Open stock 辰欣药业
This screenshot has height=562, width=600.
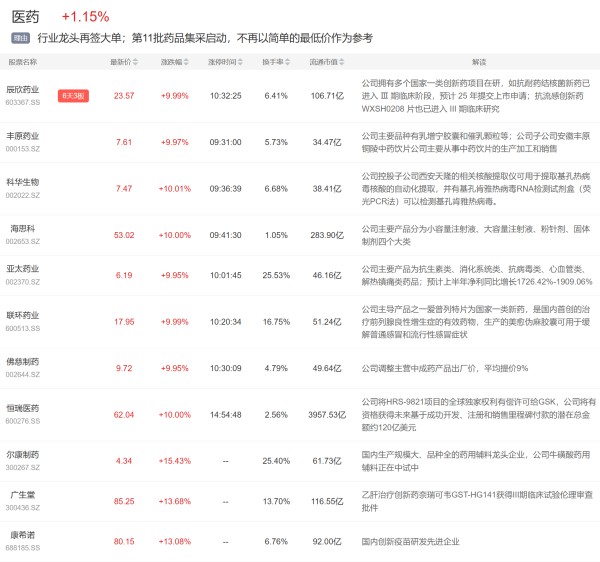coord(23,90)
